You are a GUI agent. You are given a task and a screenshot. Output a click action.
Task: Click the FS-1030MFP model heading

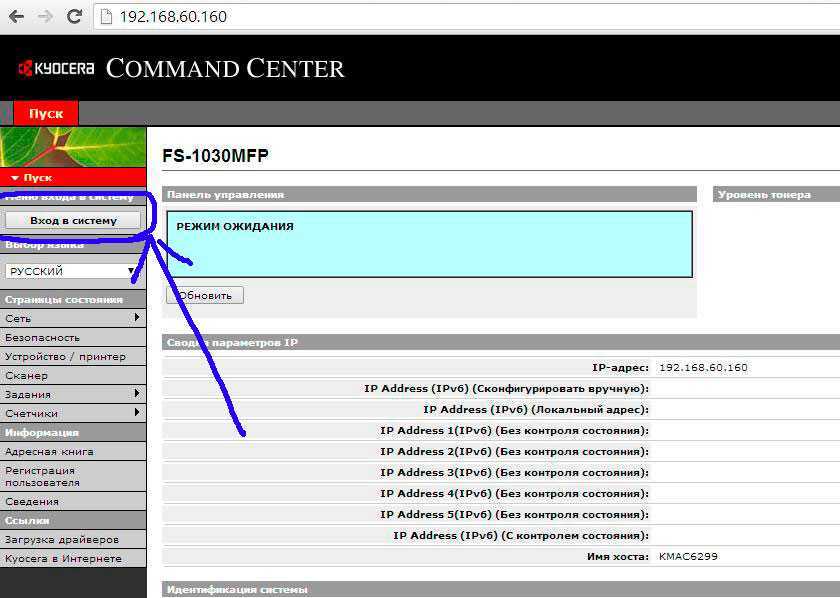pos(215,156)
